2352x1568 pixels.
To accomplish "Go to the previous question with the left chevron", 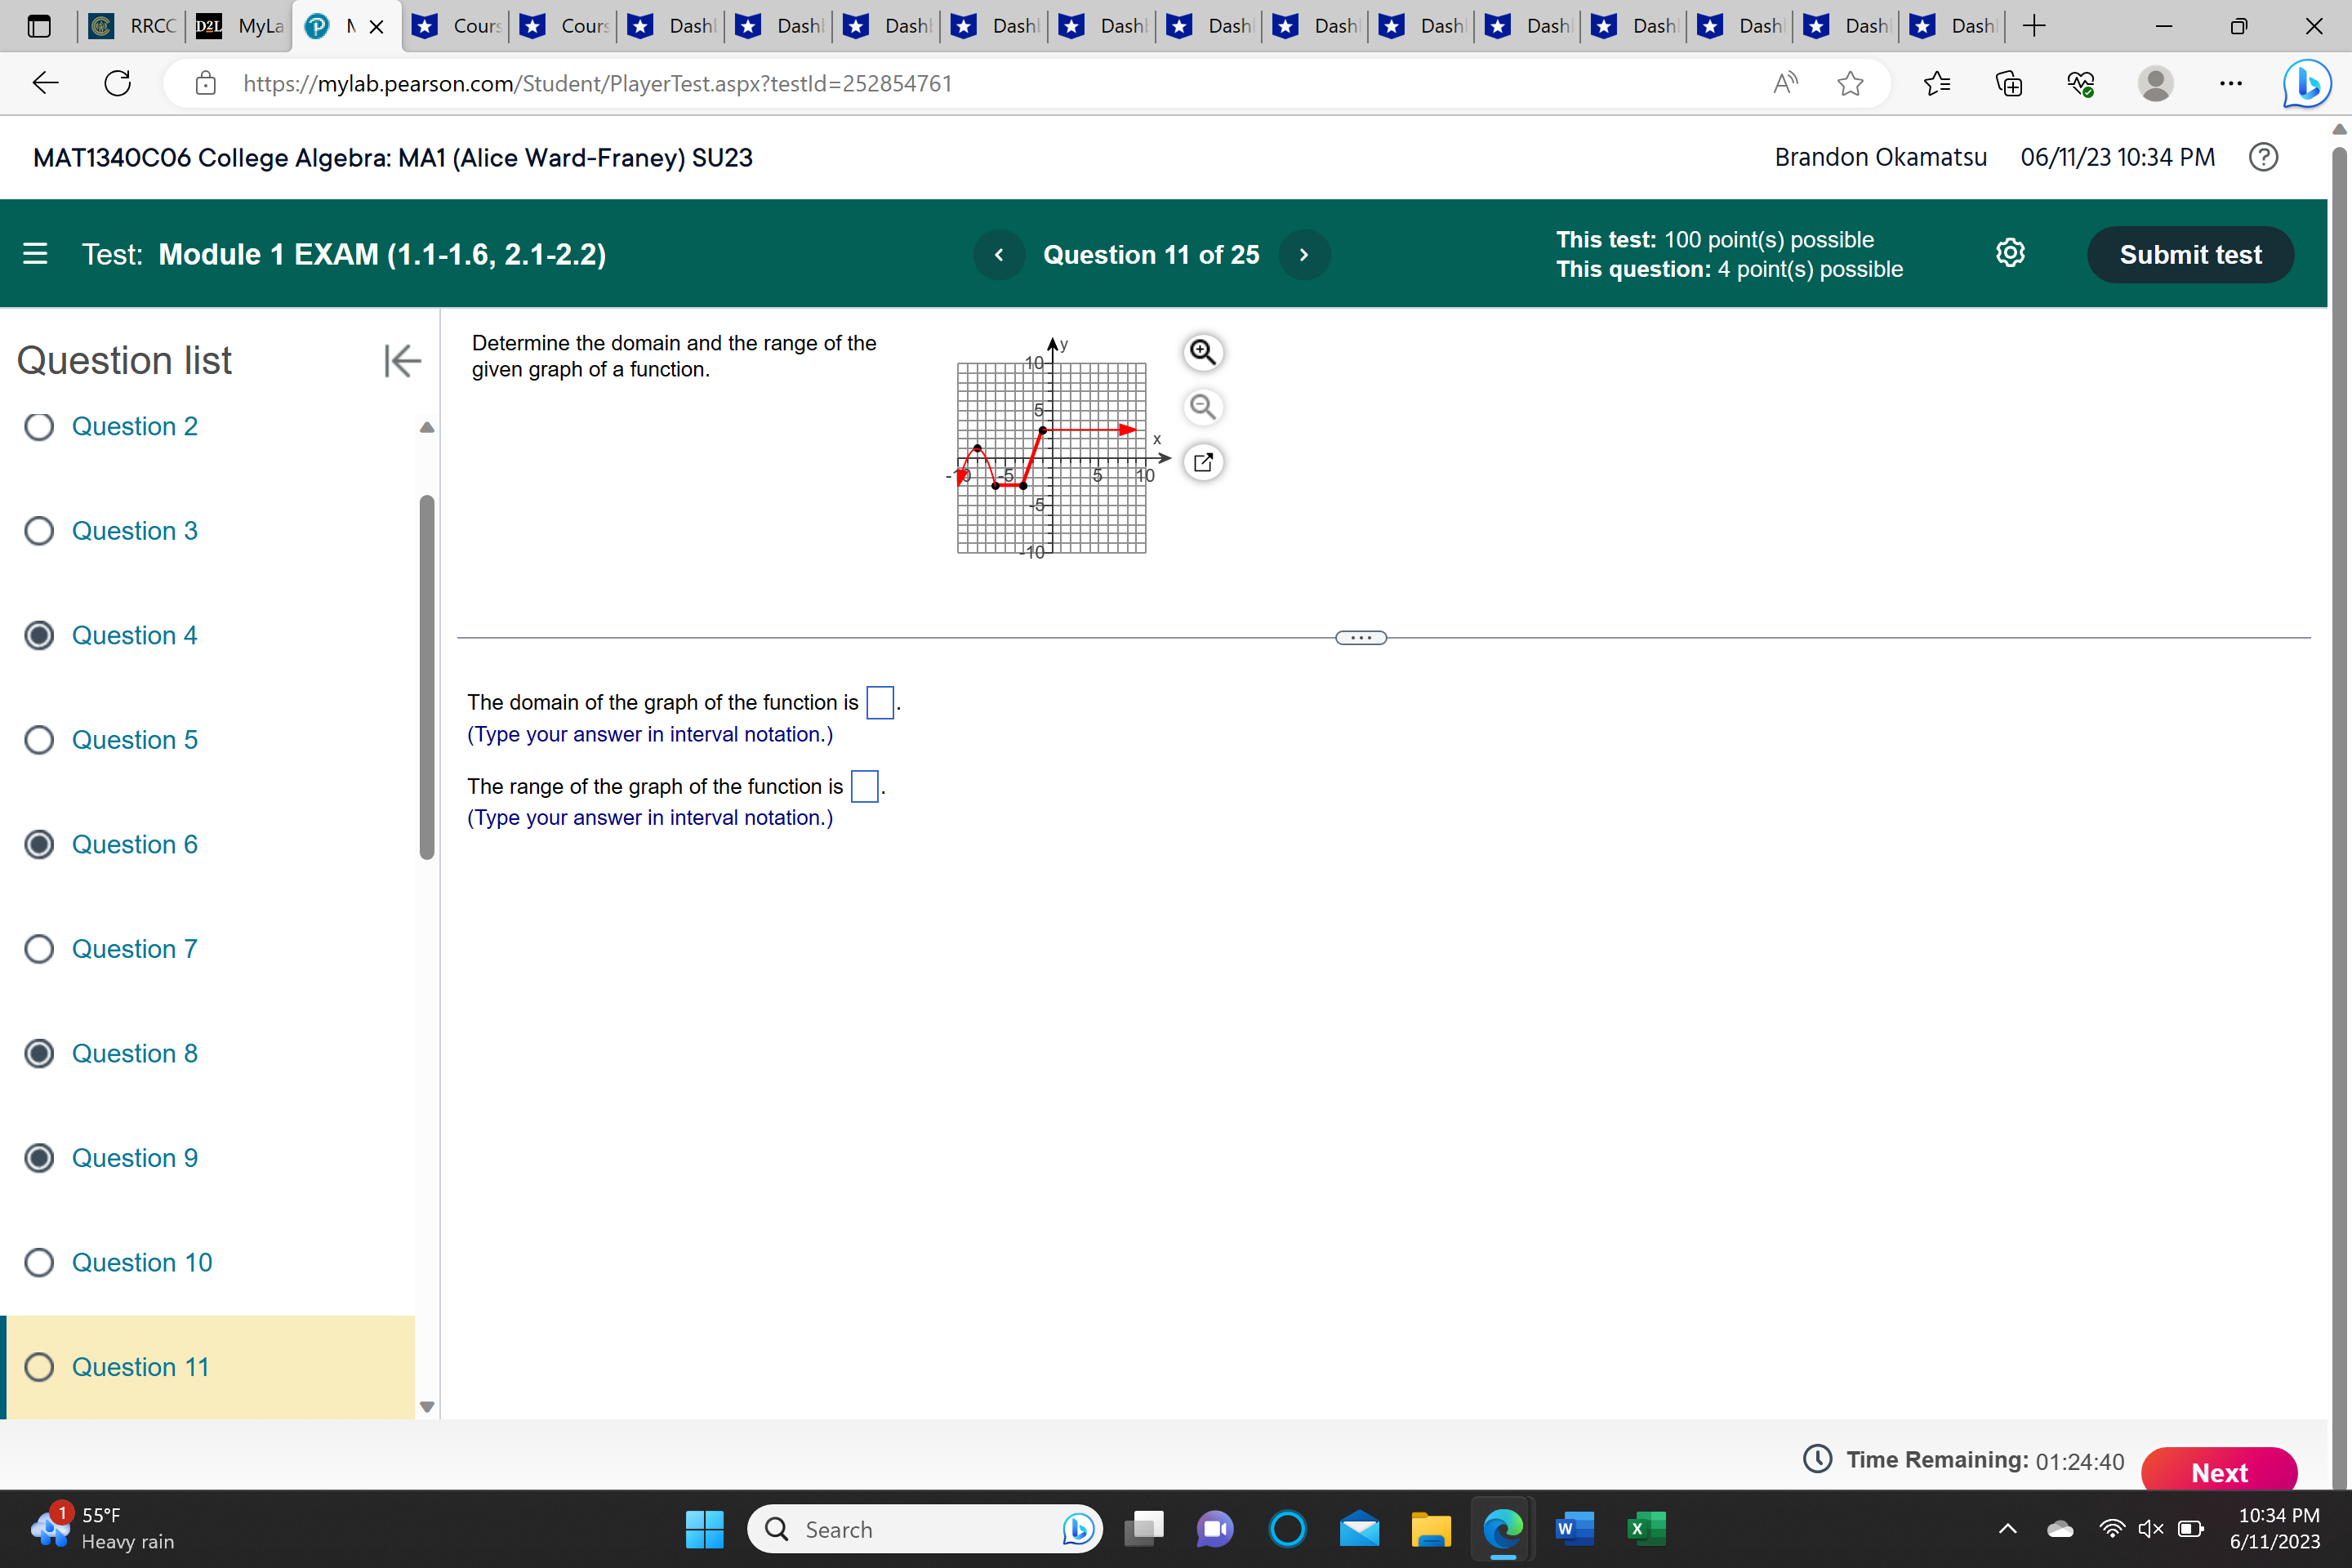I will pos(999,254).
